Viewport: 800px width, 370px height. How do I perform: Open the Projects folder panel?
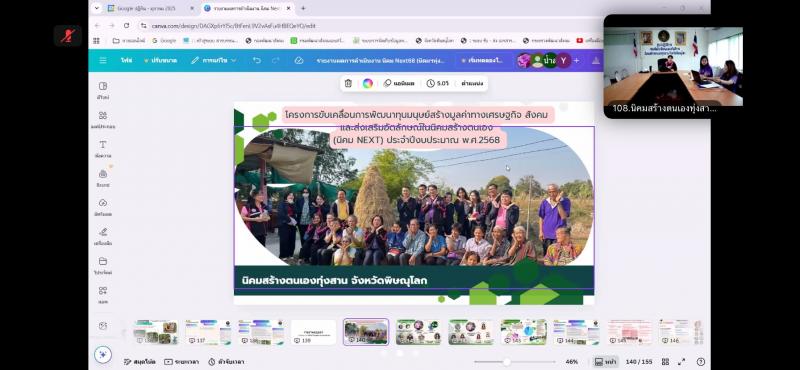coord(103,265)
